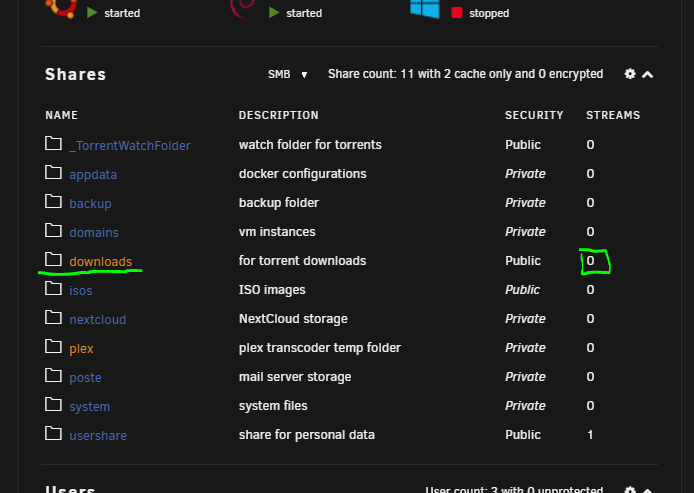Screen dimensions: 694x493
Task: Click the red stopped status icon
Action: [x=457, y=13]
